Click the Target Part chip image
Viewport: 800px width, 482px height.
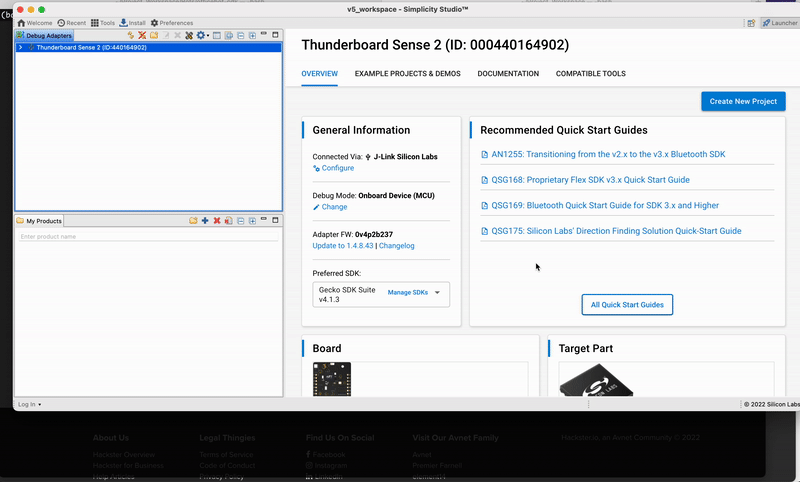click(x=596, y=380)
